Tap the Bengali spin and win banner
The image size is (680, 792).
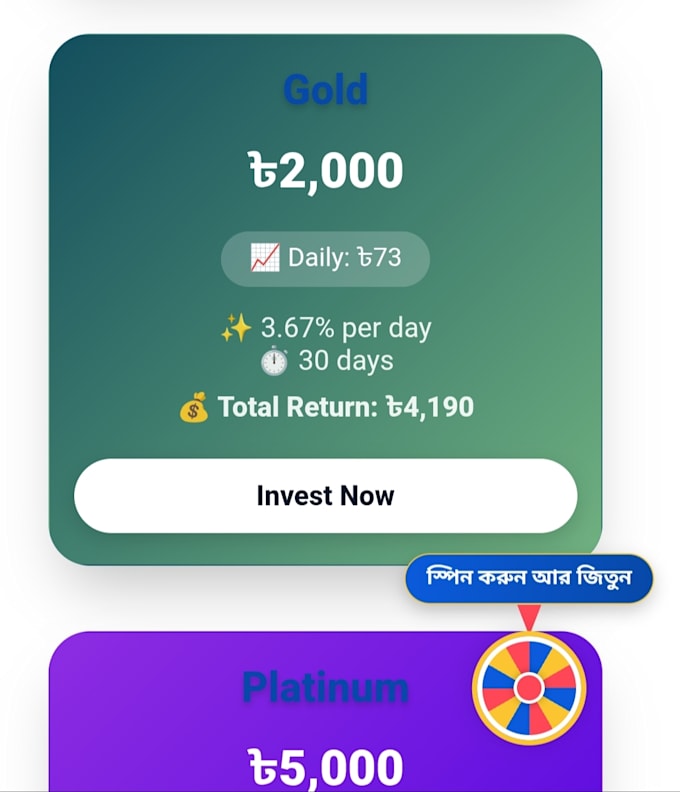pyautogui.click(x=529, y=578)
